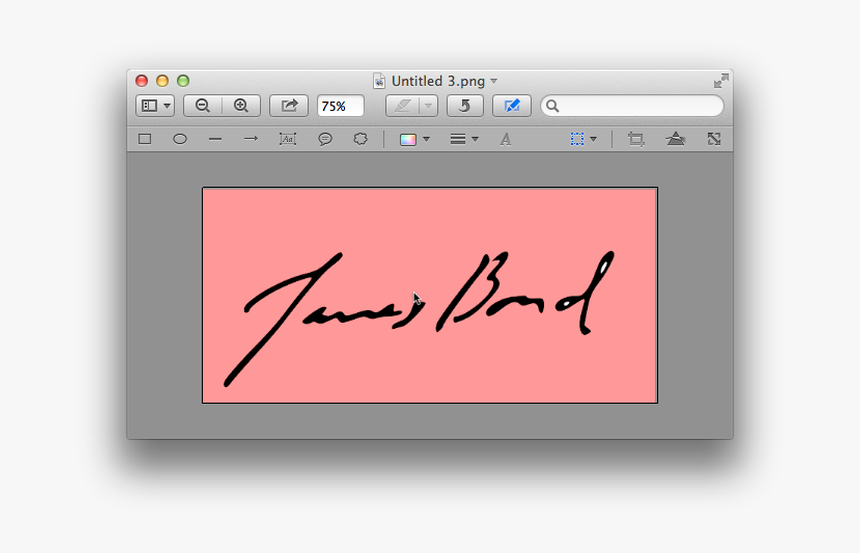The image size is (860, 553).
Task: Click the Crop tool
Action: click(636, 139)
